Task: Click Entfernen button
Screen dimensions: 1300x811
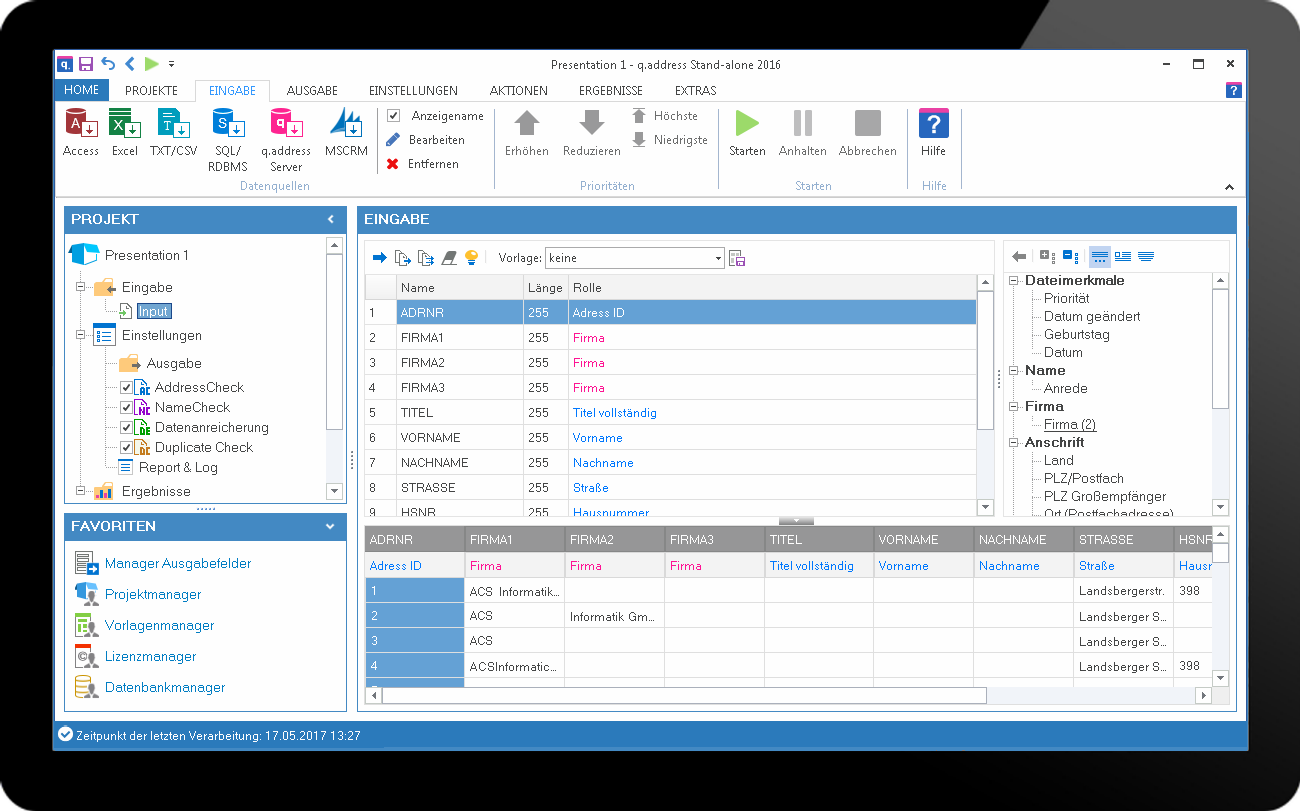Action: click(x=422, y=164)
